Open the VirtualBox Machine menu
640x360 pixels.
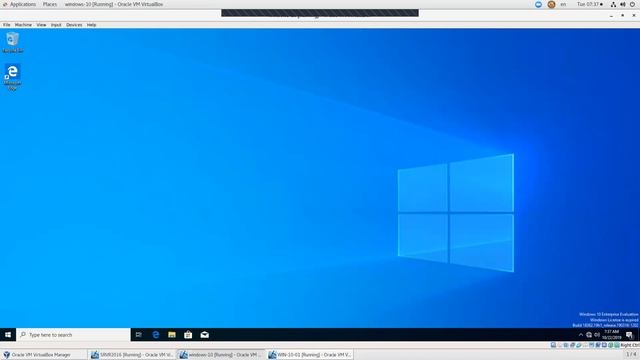coord(23,25)
